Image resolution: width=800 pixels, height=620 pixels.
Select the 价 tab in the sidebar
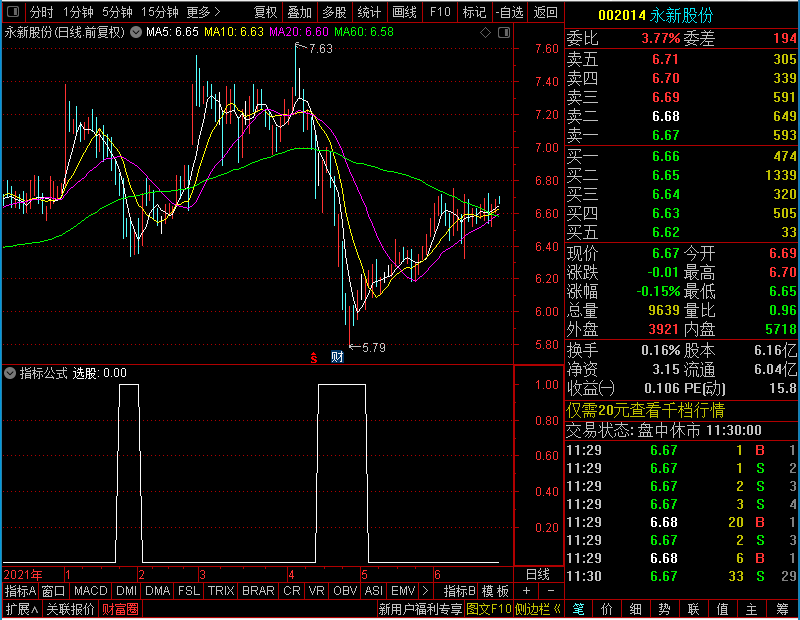(x=607, y=609)
